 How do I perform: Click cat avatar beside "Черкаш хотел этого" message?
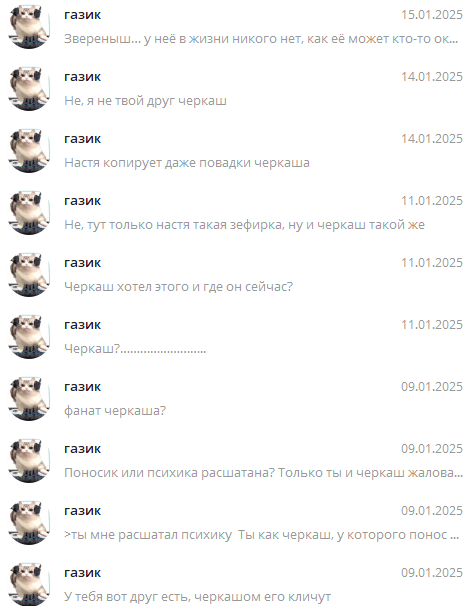tap(29, 275)
